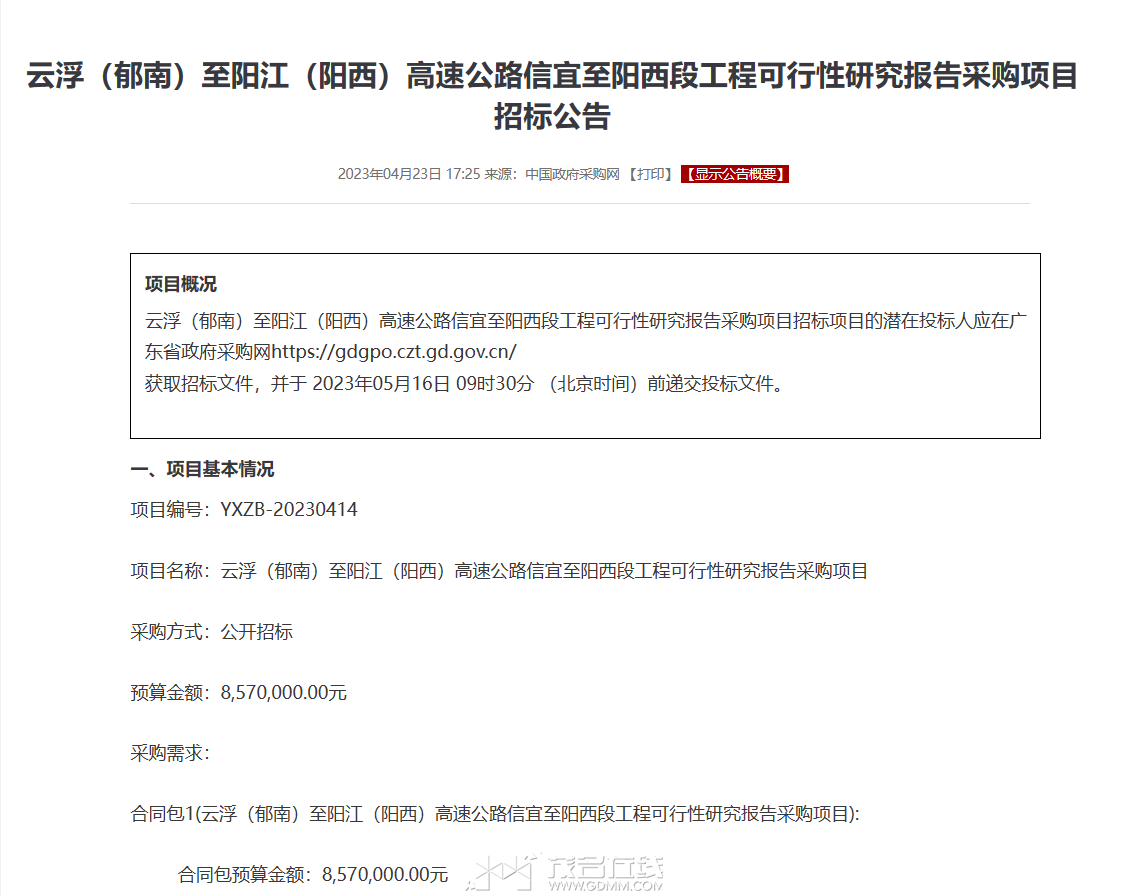Click the gdgpo.czt.gd.gov.cn URL text

[x=394, y=352]
